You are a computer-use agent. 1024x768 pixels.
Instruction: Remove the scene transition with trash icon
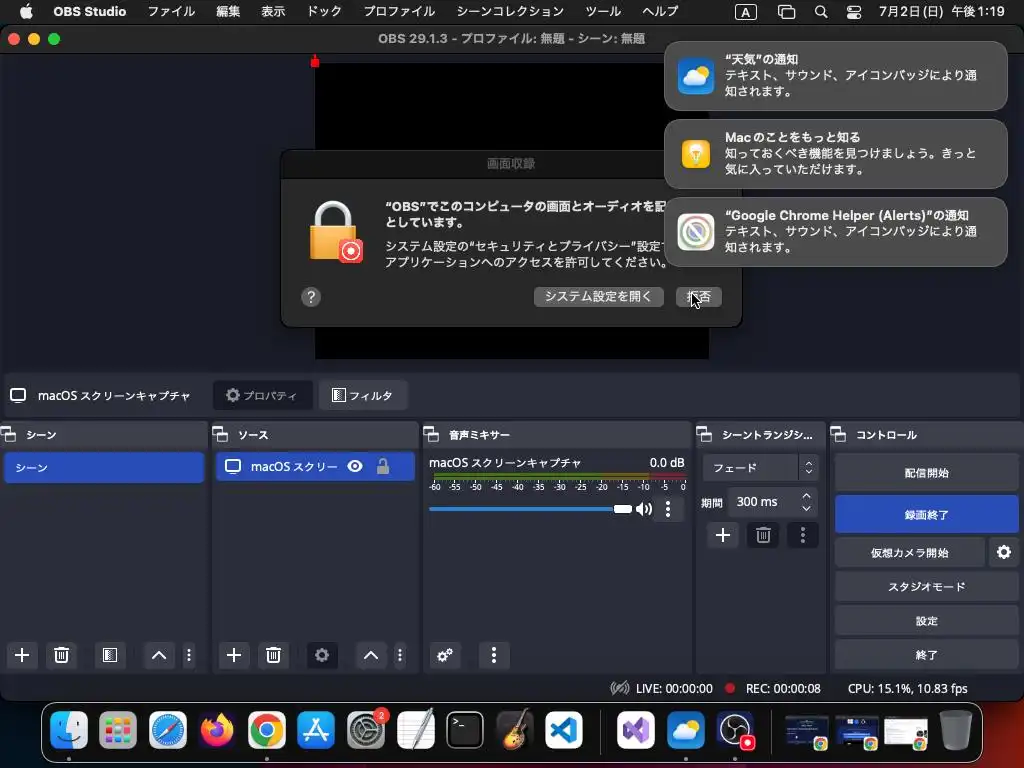pyautogui.click(x=763, y=536)
